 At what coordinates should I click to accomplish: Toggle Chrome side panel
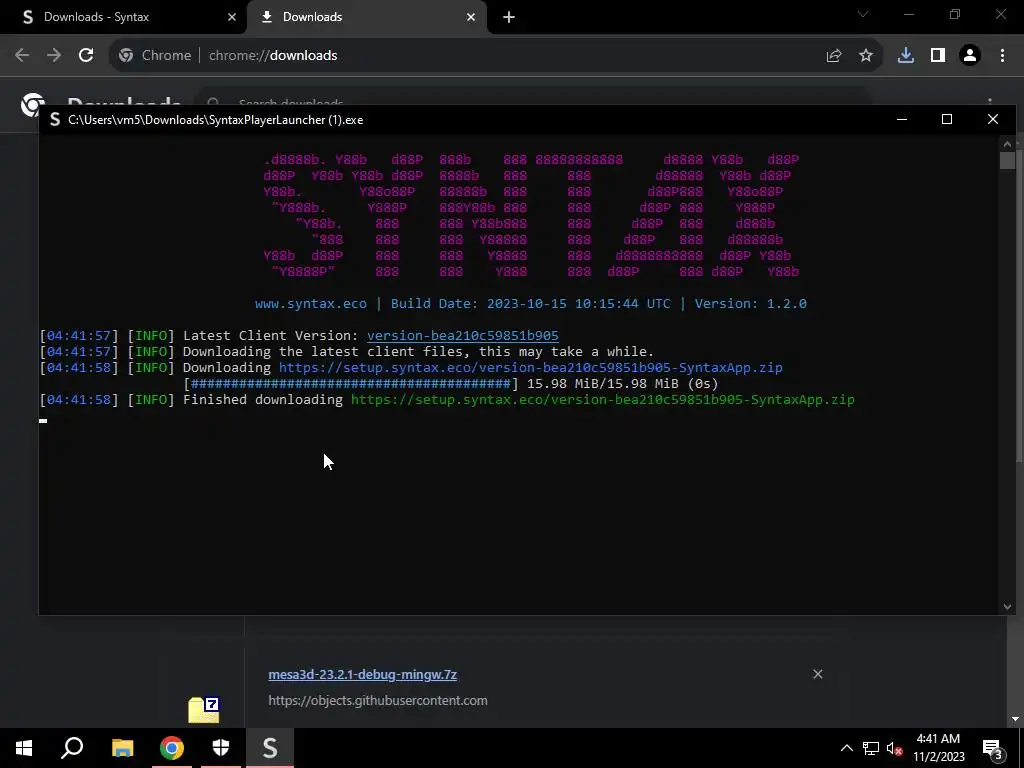click(938, 56)
